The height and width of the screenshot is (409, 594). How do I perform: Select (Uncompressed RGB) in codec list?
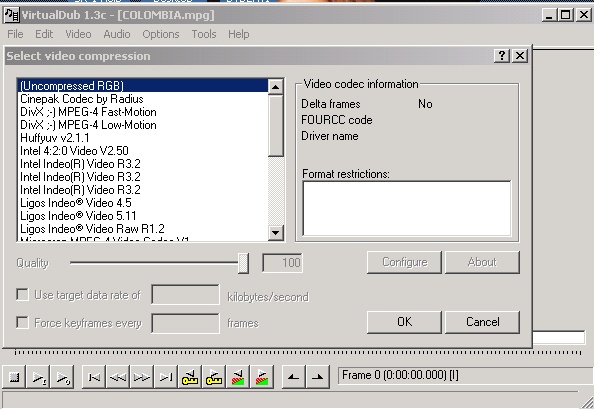pyautogui.click(x=143, y=86)
